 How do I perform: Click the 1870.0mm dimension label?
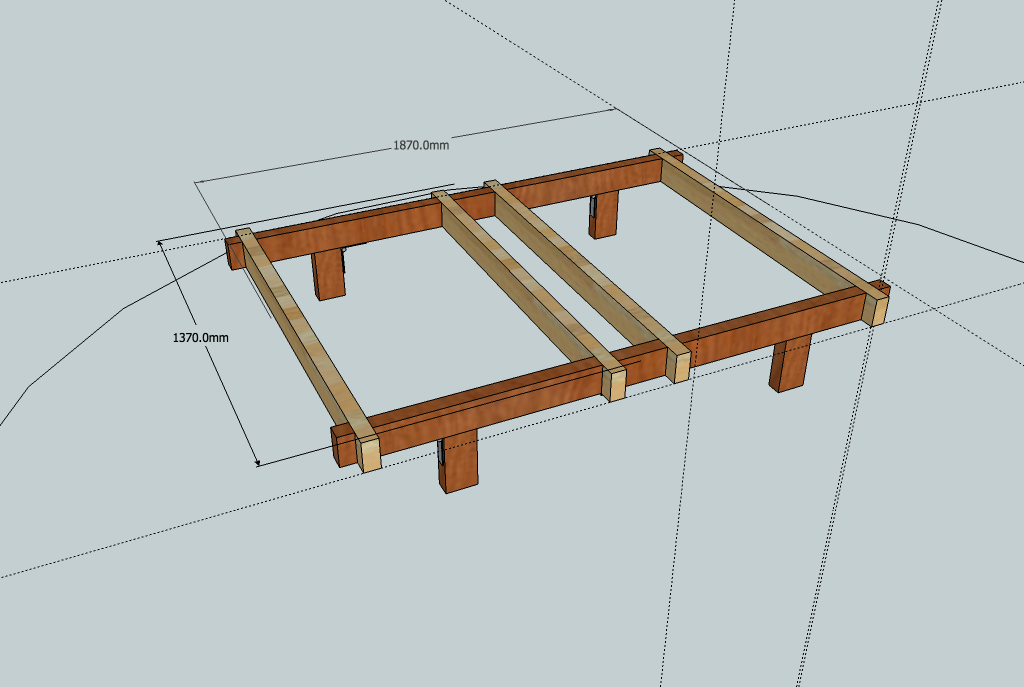pyautogui.click(x=420, y=145)
